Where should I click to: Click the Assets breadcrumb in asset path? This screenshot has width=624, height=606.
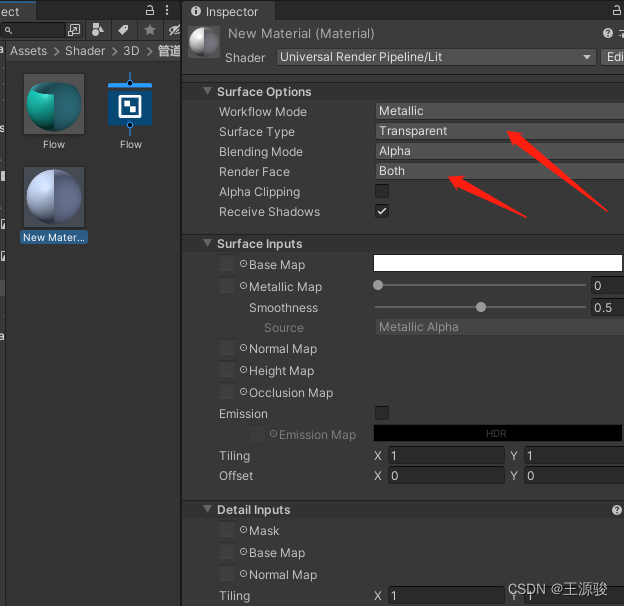(29, 51)
